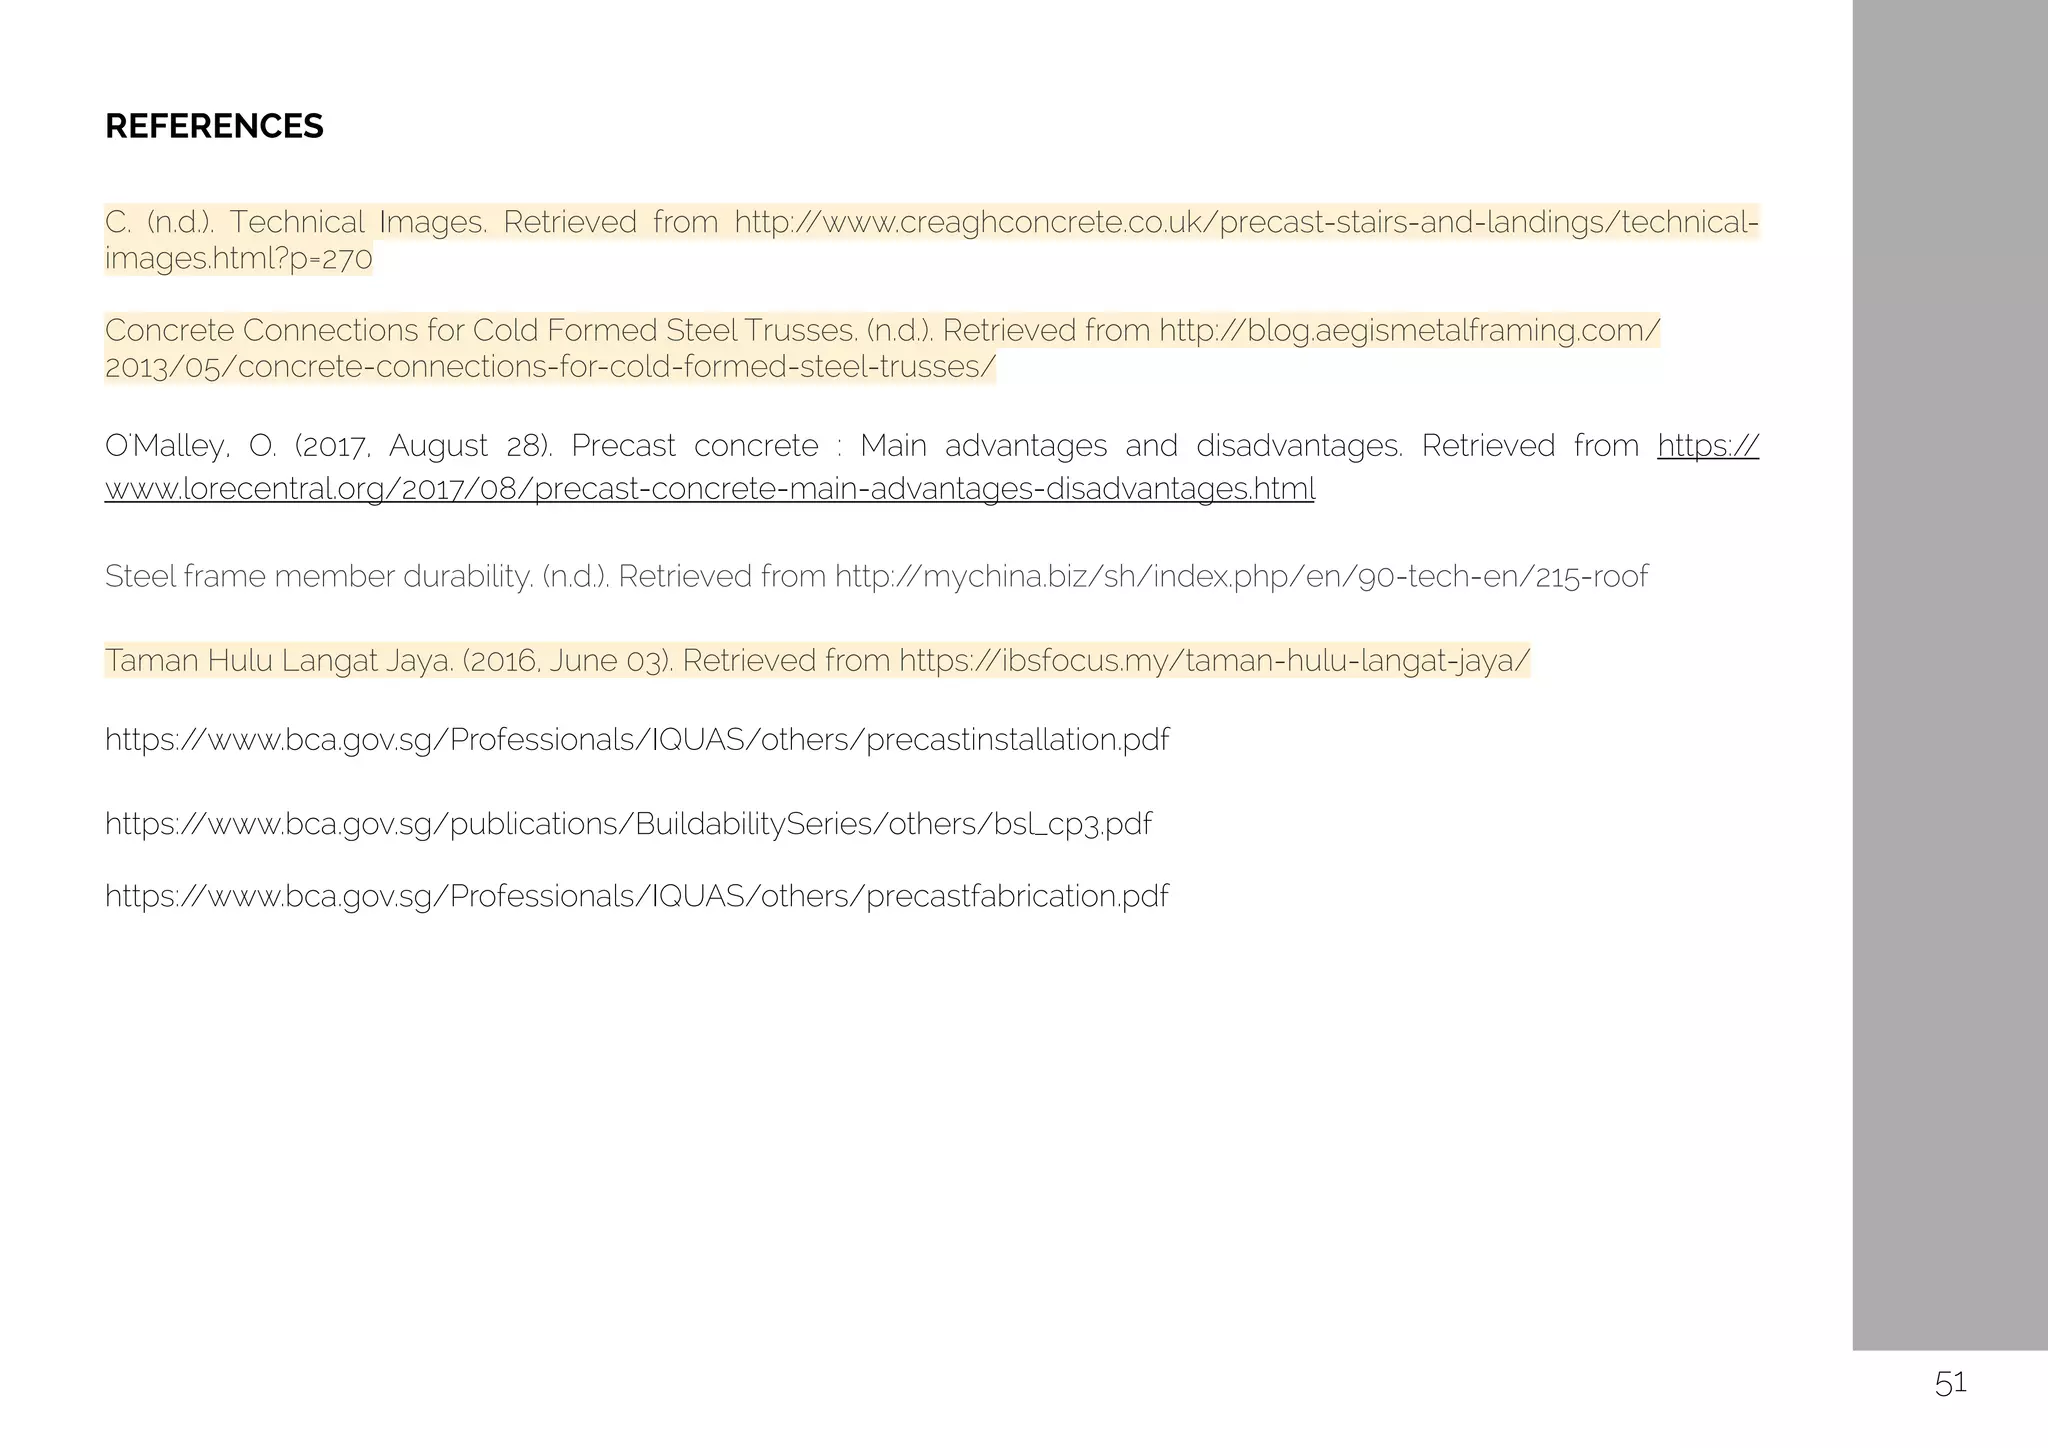Click the gray sidebar panel

coord(1950,675)
